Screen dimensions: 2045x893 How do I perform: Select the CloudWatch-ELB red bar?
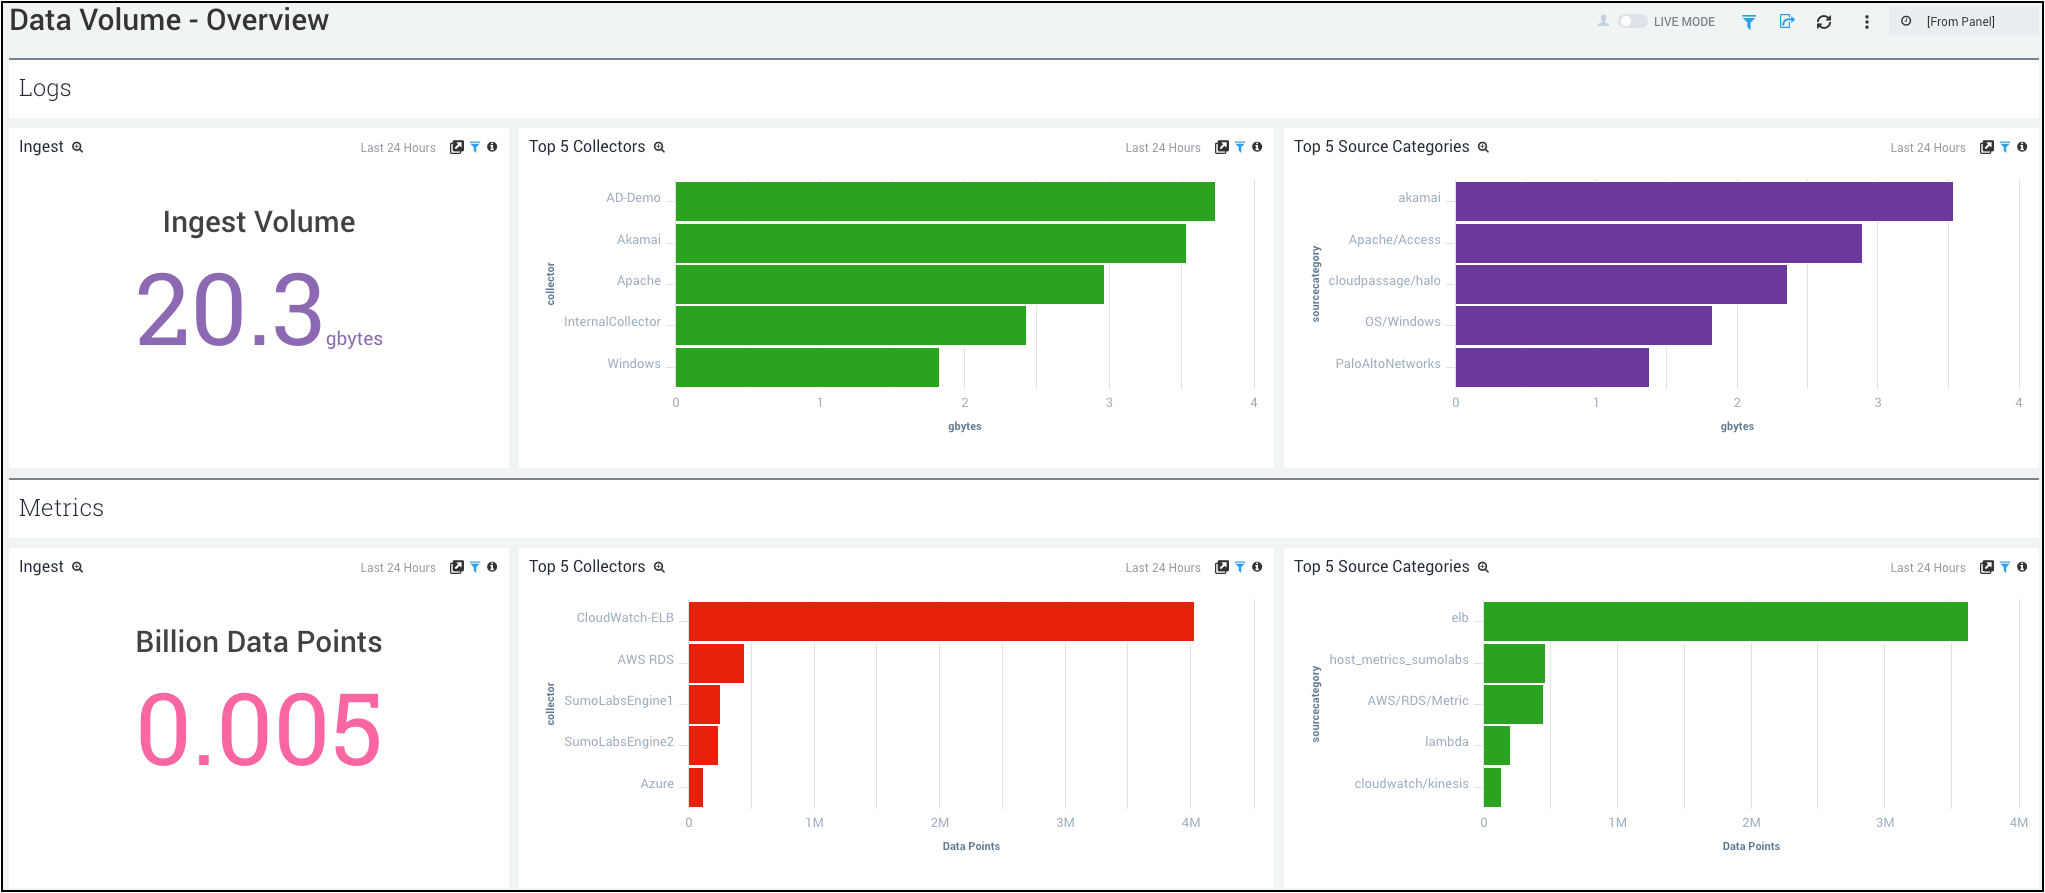pyautogui.click(x=940, y=621)
